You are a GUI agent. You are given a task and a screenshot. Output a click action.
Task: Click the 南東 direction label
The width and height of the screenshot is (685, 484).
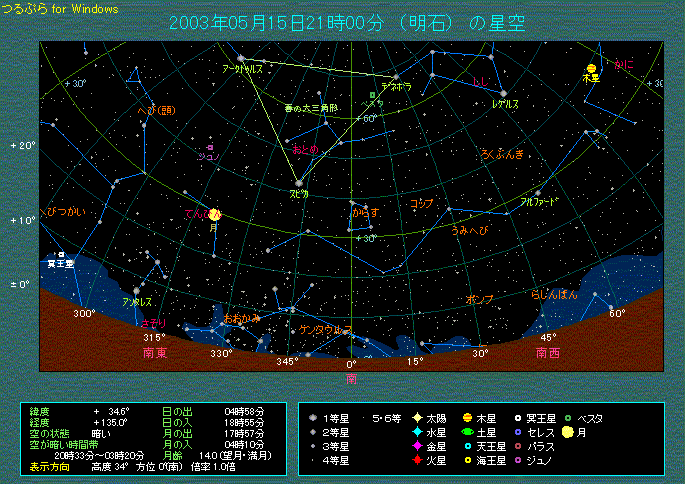coord(155,353)
